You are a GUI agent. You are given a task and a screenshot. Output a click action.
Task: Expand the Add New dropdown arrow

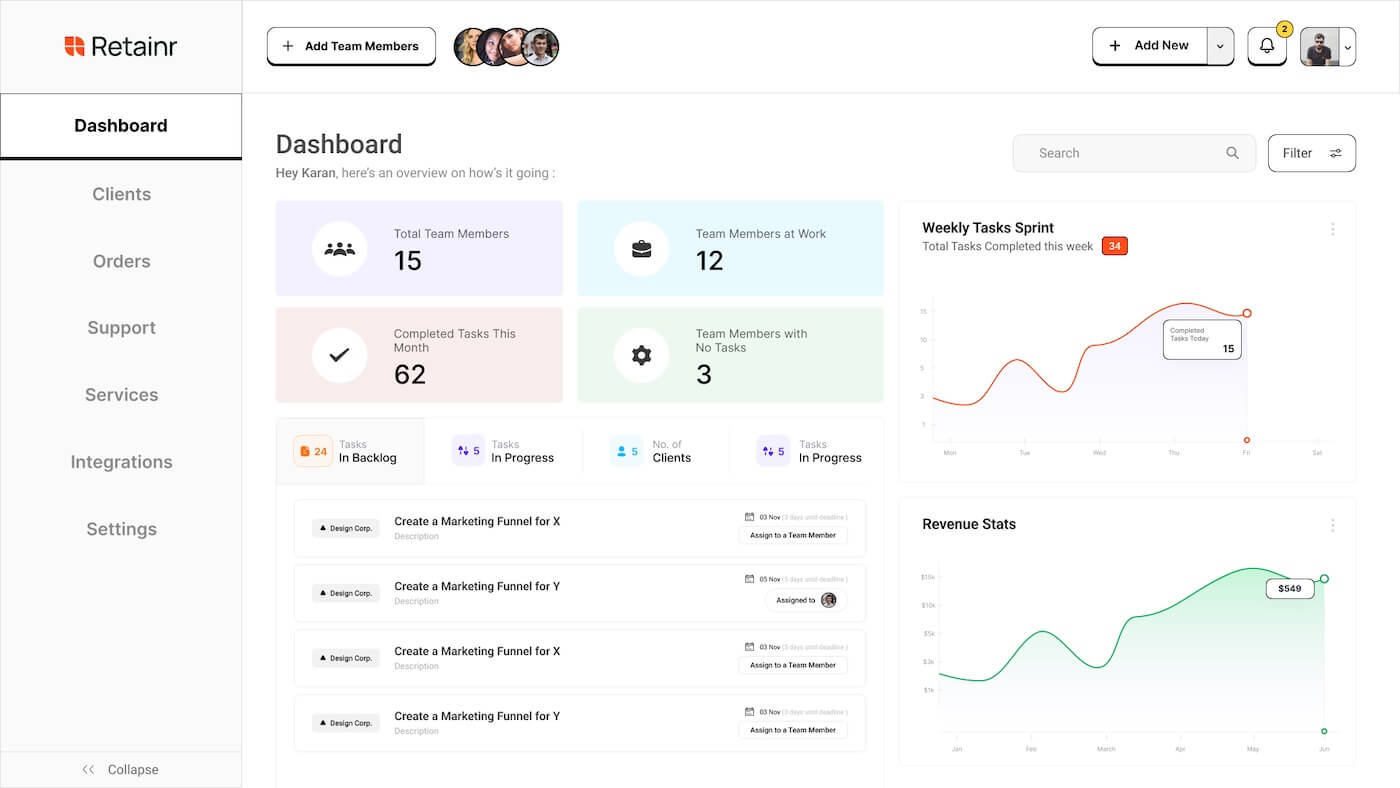pyautogui.click(x=1220, y=46)
